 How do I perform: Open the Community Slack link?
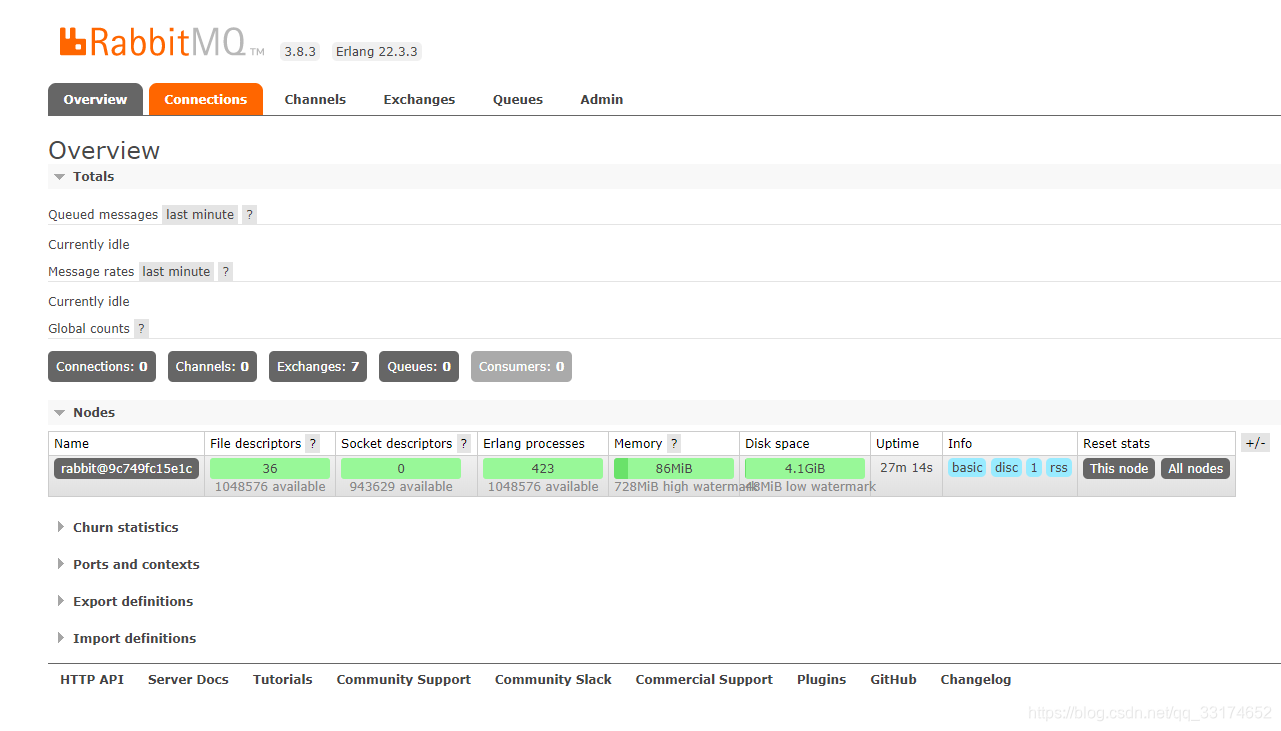[x=553, y=679]
